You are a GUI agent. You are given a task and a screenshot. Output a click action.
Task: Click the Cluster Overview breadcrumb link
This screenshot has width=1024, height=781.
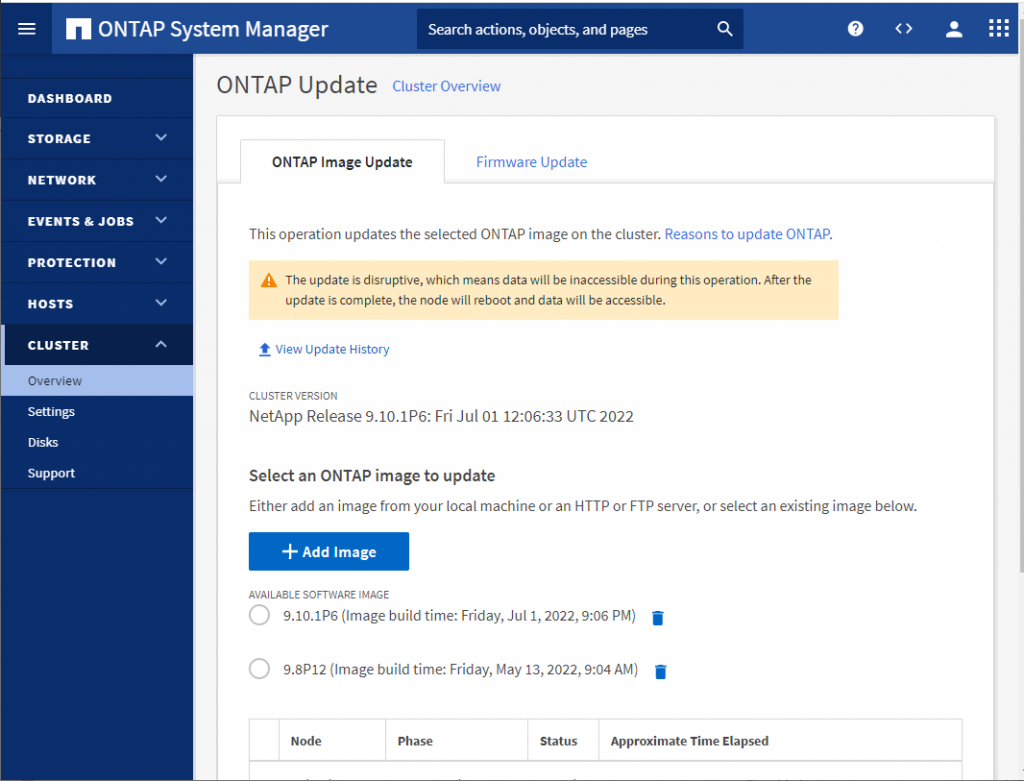click(x=446, y=86)
